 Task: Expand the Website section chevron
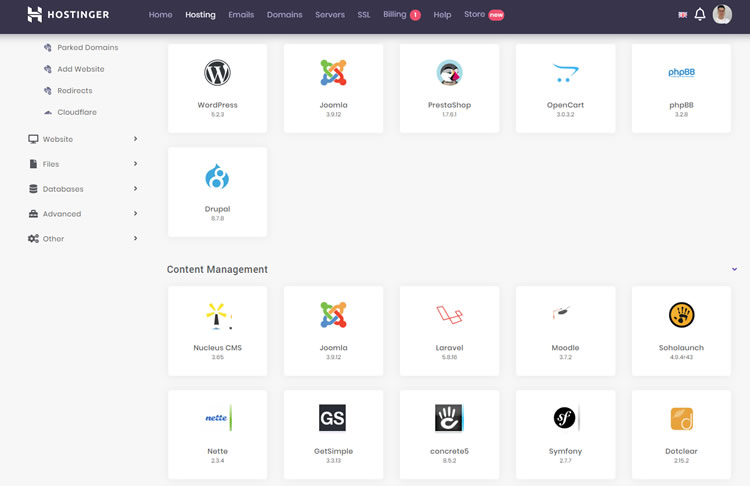135,139
